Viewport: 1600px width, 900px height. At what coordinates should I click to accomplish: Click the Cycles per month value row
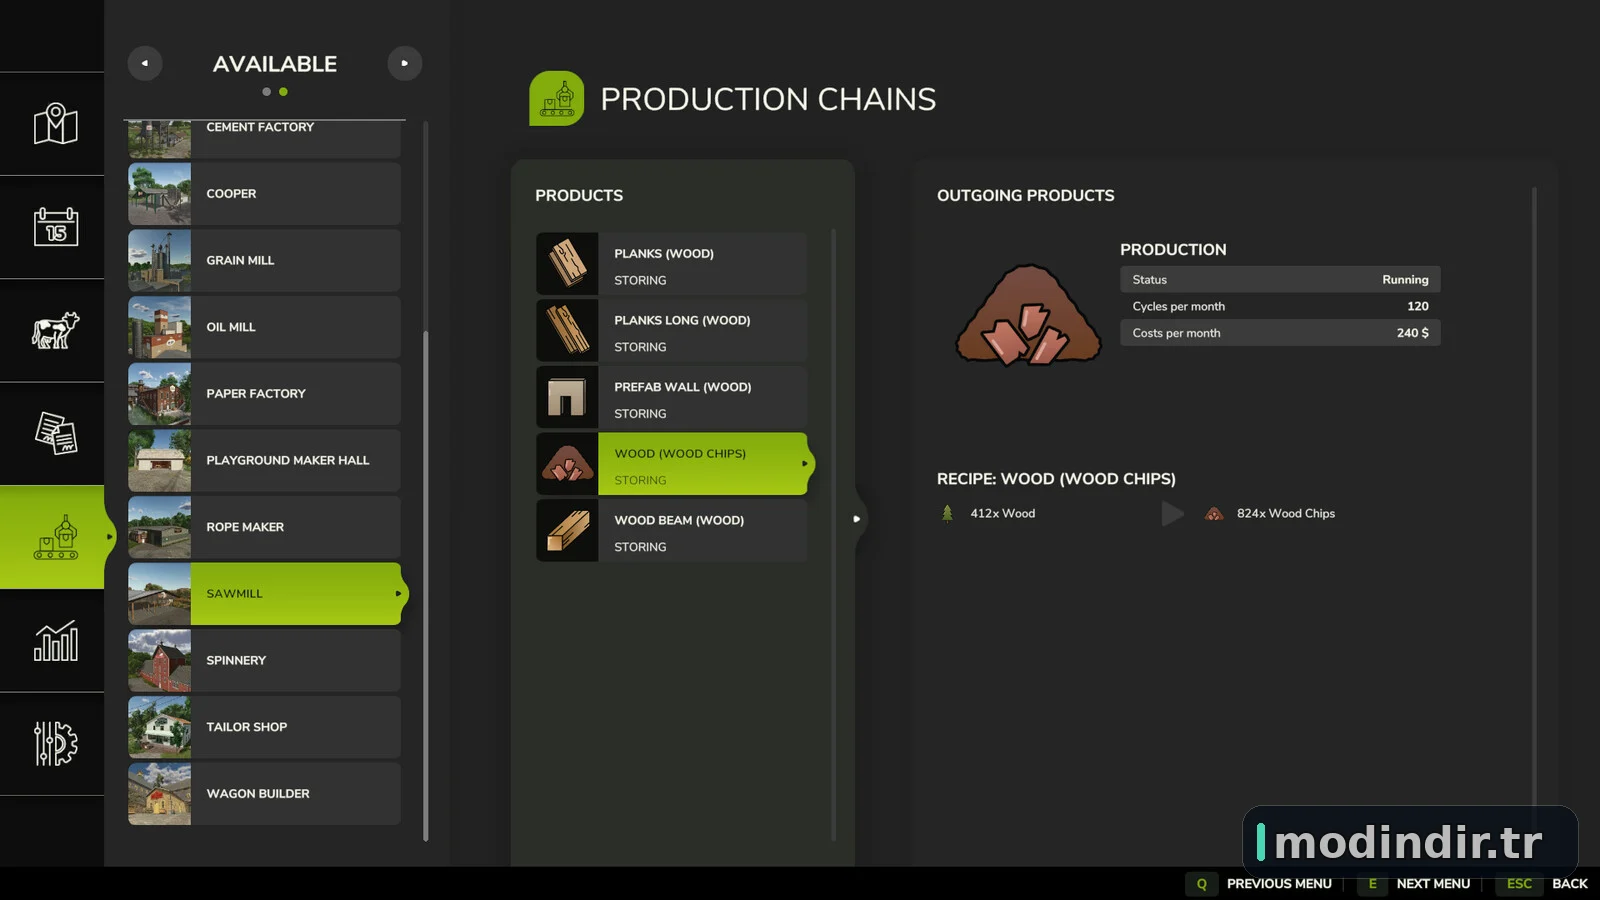[1280, 307]
